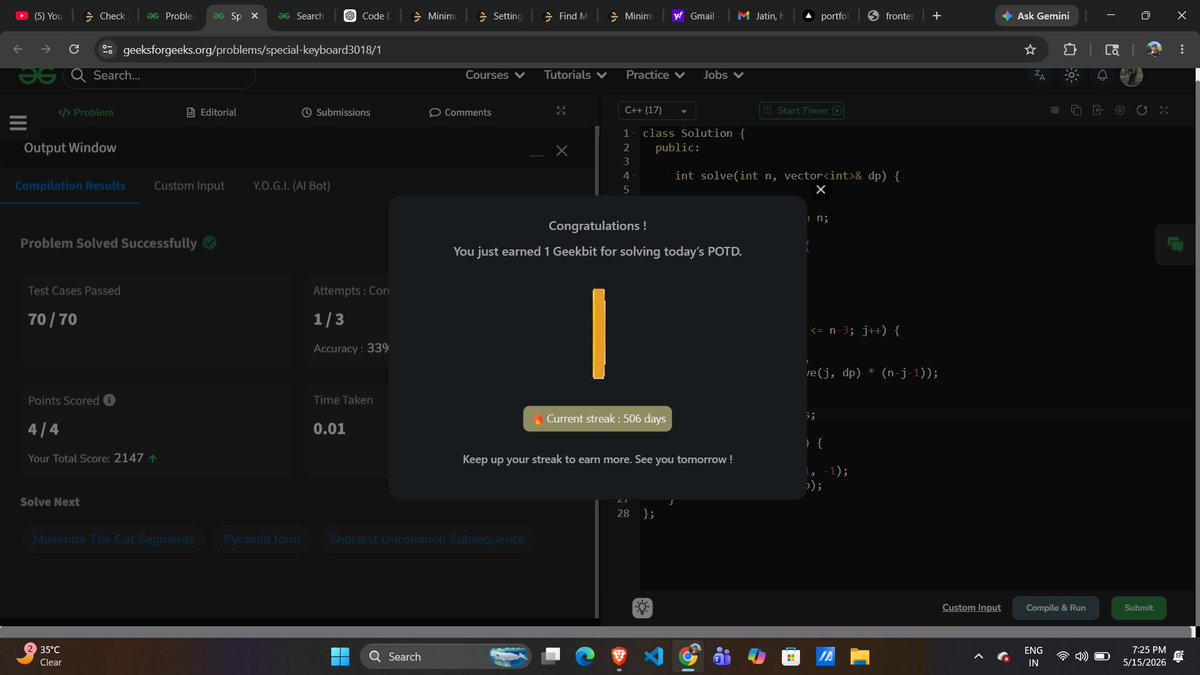This screenshot has height=675, width=1200.
Task: Open the browser extensions puzzle icon
Action: [1069, 49]
